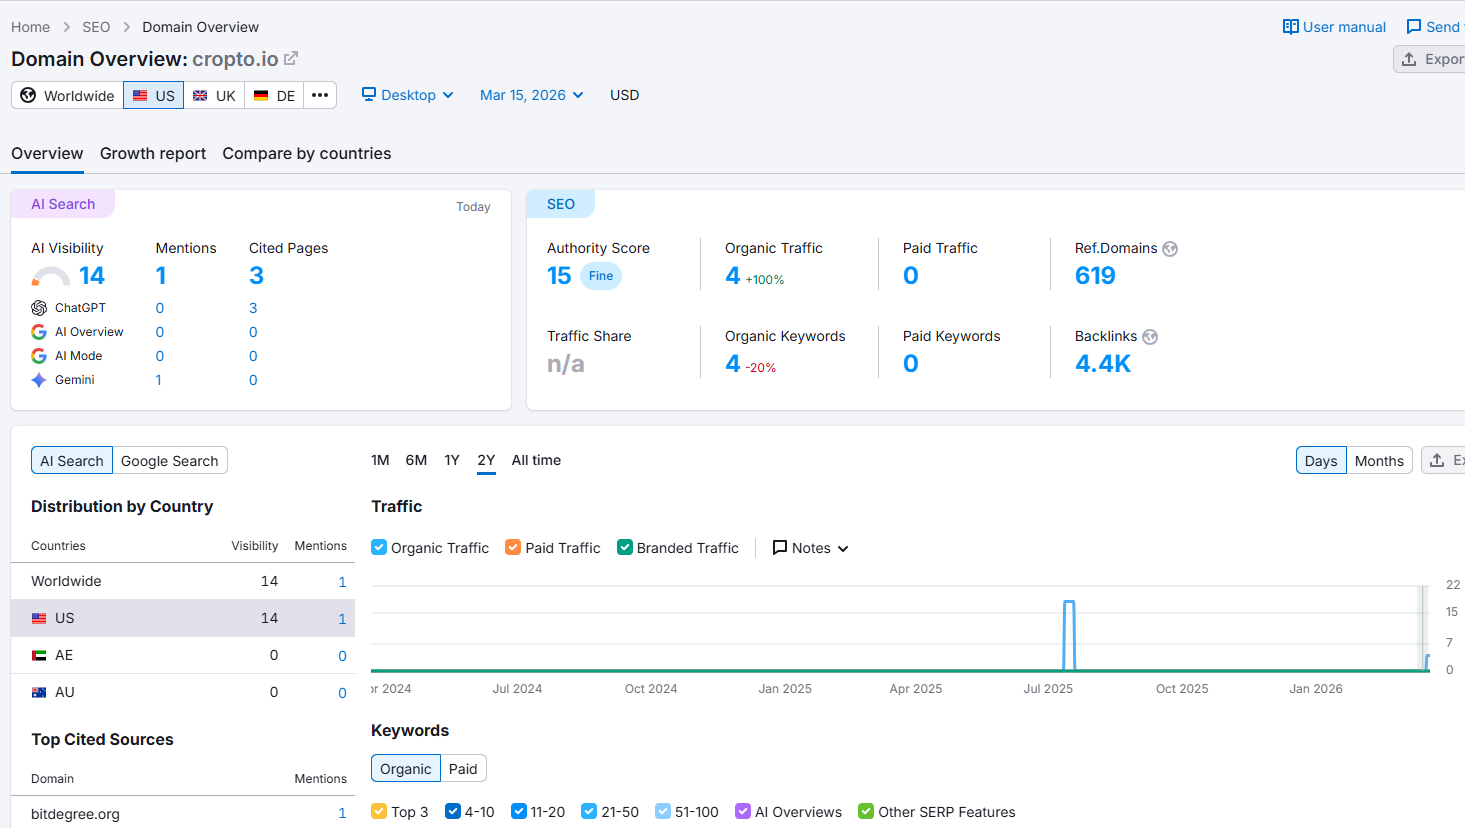This screenshot has height=828, width=1465.
Task: Toggle Top 3 keywords checkbox
Action: click(x=379, y=811)
